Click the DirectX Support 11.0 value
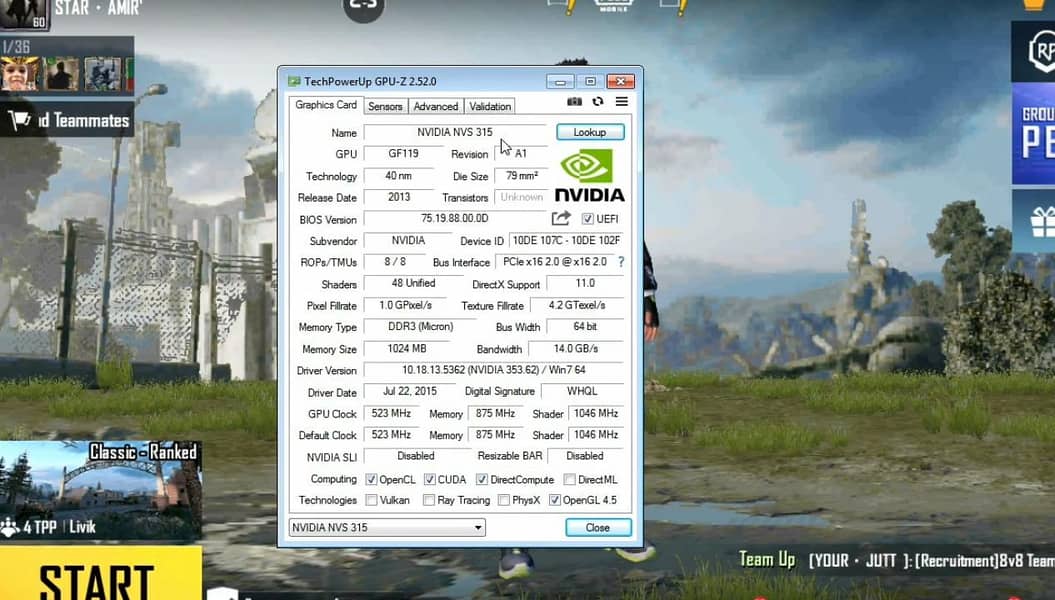Viewport: 1055px width, 600px height. pyautogui.click(x=585, y=283)
